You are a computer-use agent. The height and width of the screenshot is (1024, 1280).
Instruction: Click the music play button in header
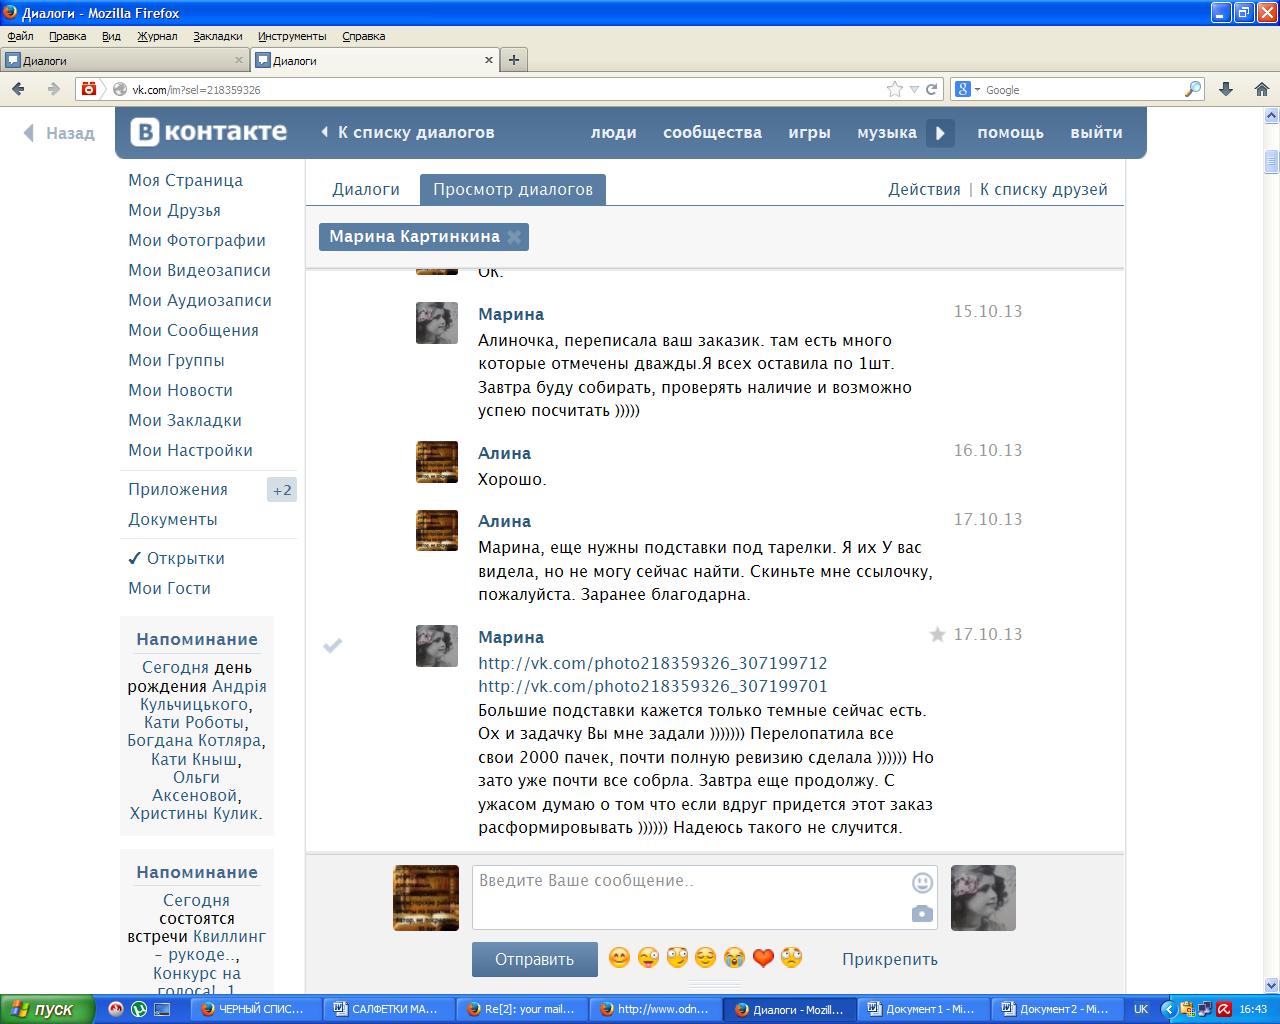pyautogui.click(x=940, y=133)
